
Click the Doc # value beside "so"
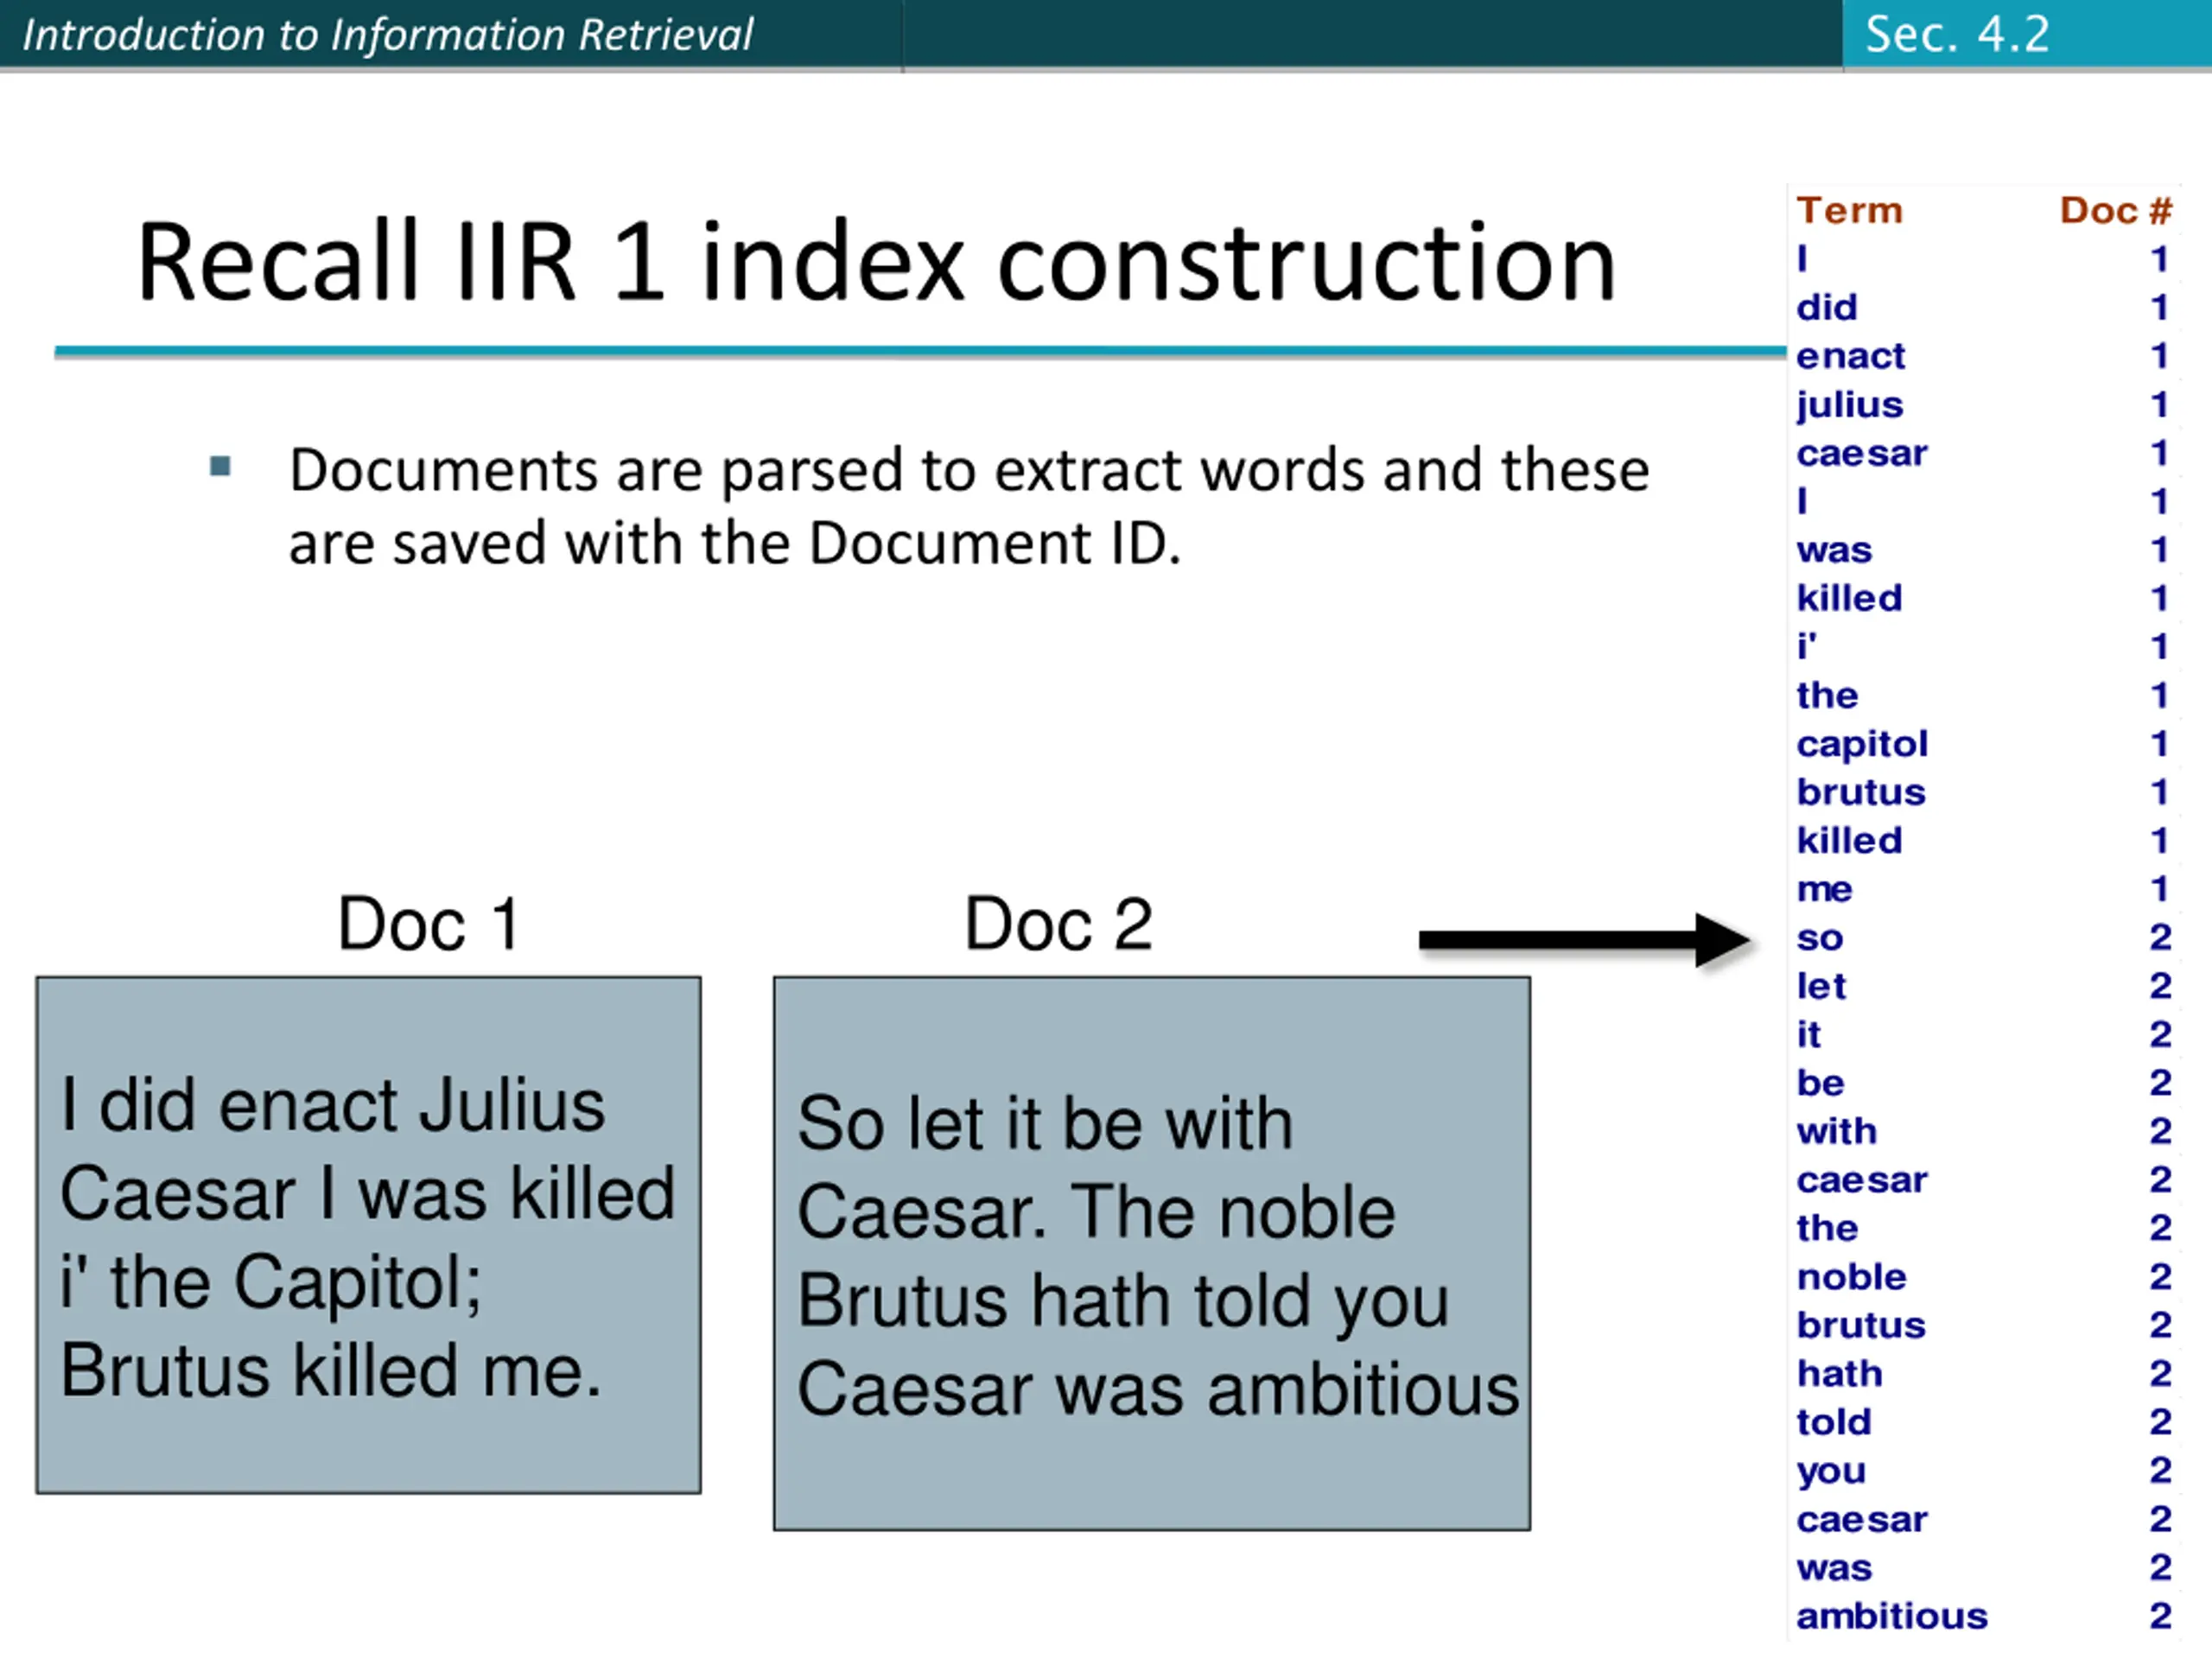2160,937
